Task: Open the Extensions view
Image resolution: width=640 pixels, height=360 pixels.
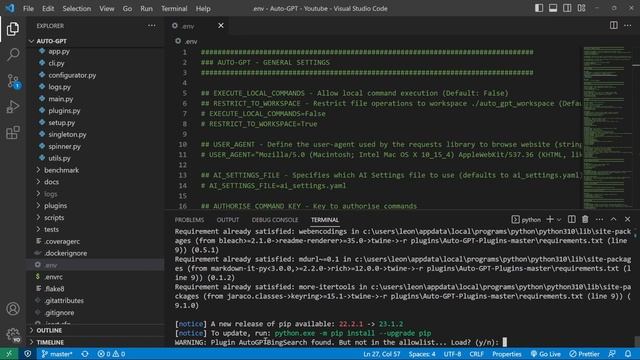Action: click(13, 133)
